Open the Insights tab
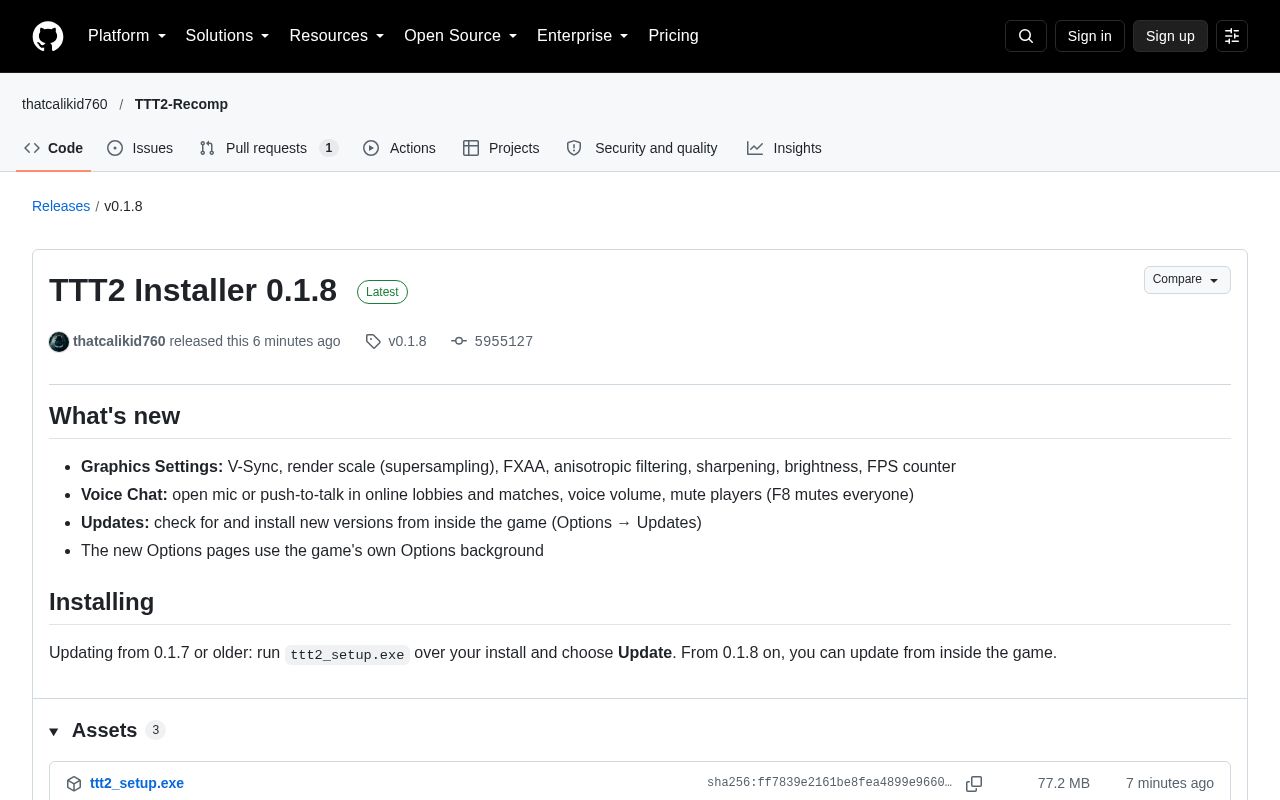This screenshot has height=800, width=1280. (784, 148)
